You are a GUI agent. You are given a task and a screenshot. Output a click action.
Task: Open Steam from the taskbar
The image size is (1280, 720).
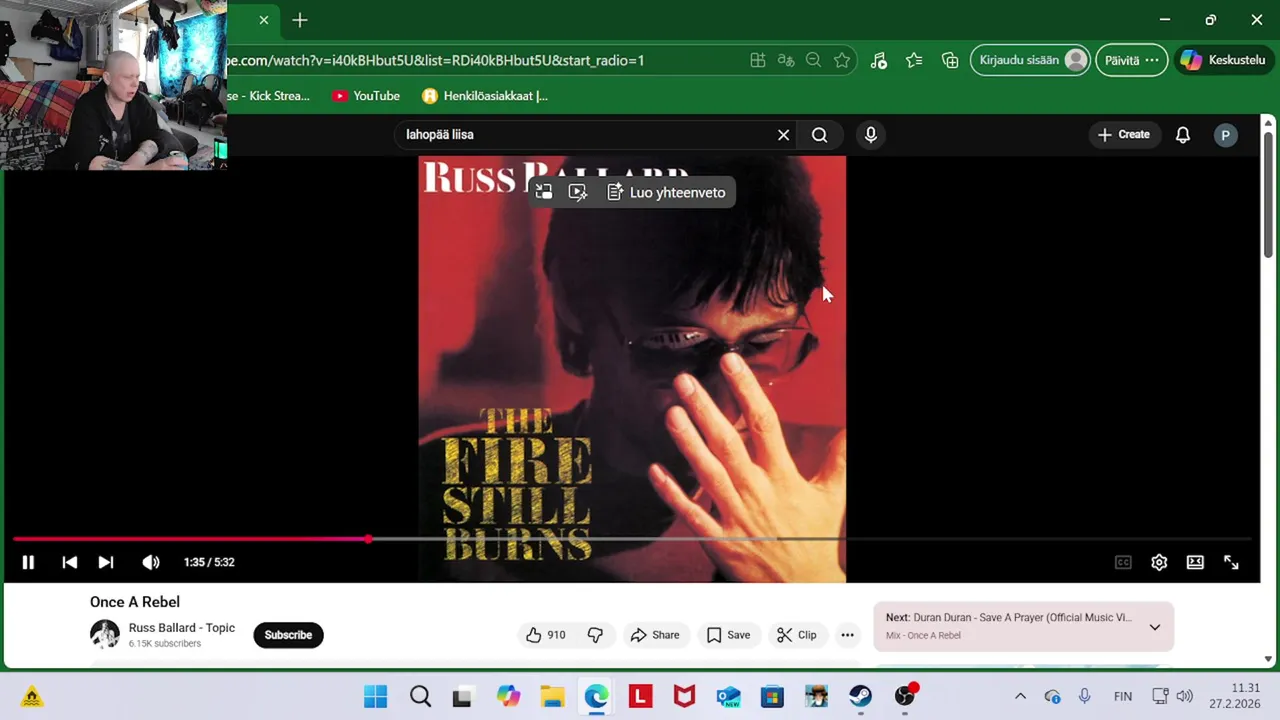coord(860,696)
